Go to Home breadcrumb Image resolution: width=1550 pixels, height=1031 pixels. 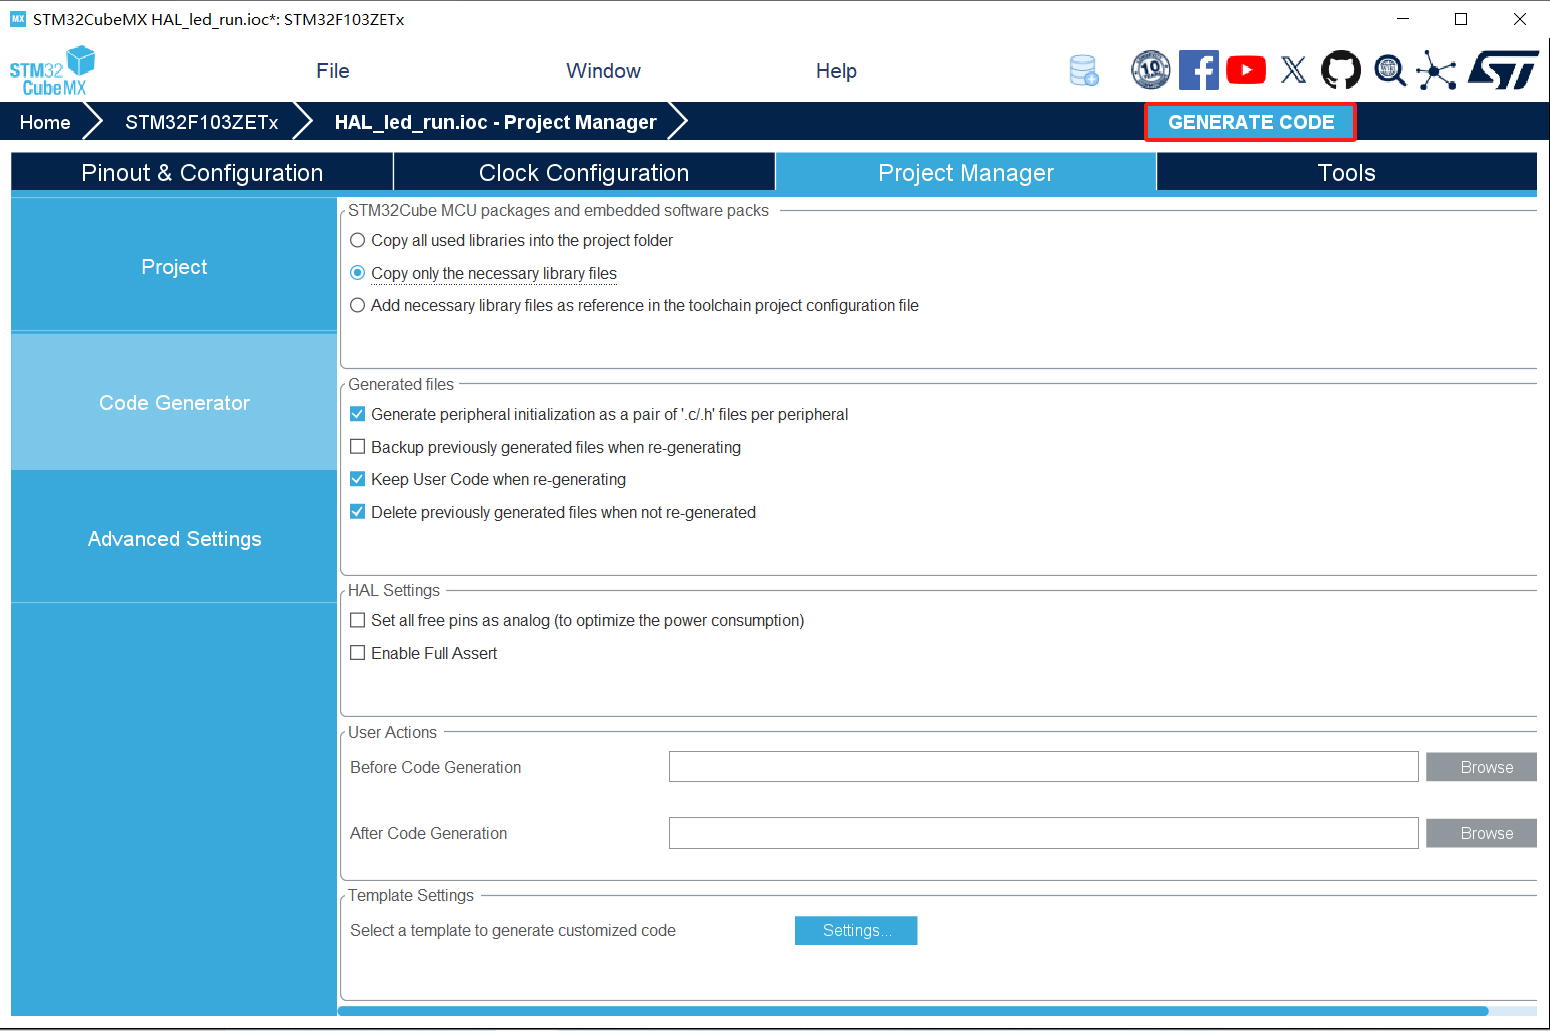tap(45, 122)
